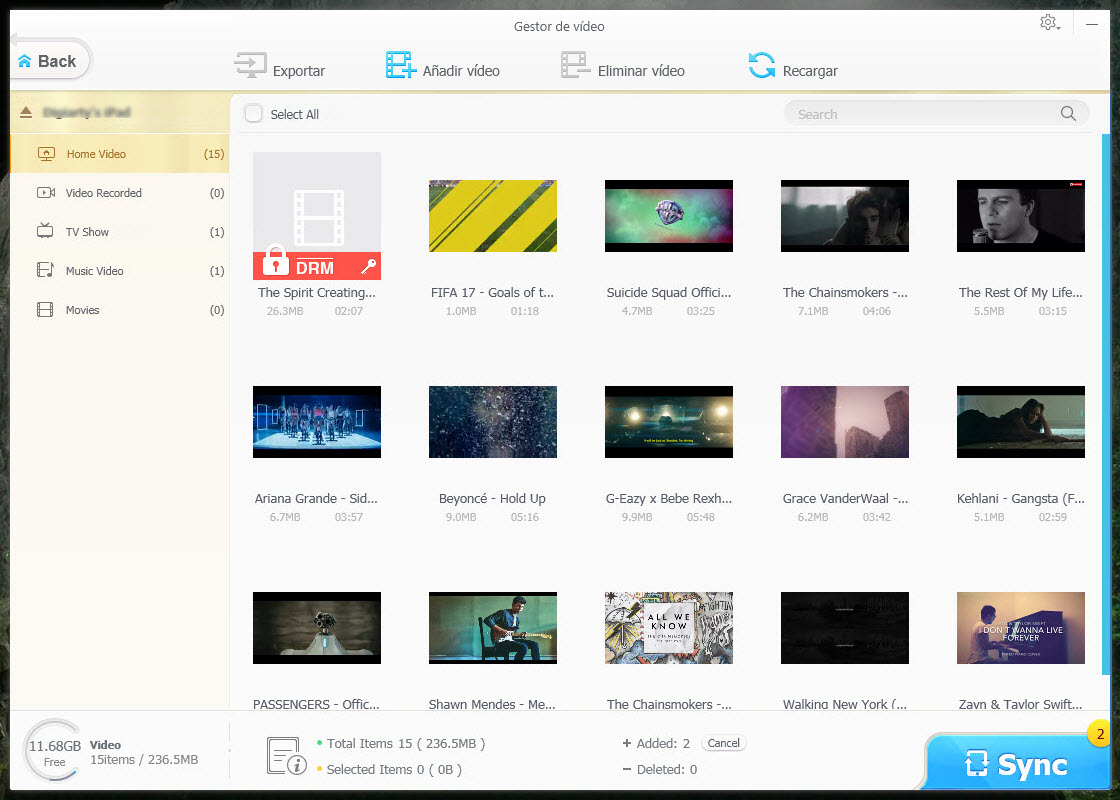Select the Zayn & Taylor Swift thumbnail
1120x800 pixels.
1021,628
